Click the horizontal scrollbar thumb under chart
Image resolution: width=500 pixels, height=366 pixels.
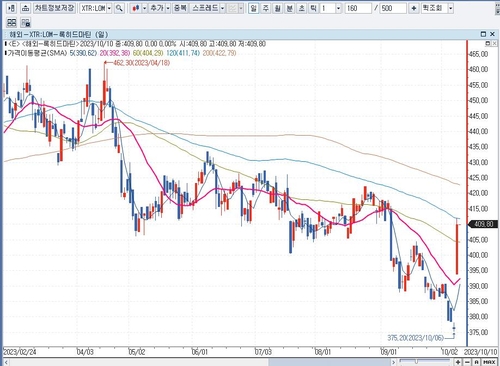point(328,362)
